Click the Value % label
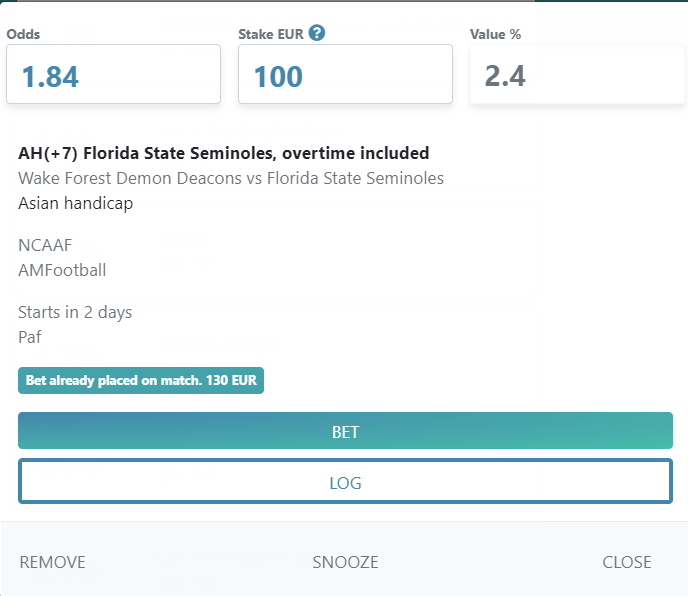Viewport: 688px width, 596px height. pos(495,34)
